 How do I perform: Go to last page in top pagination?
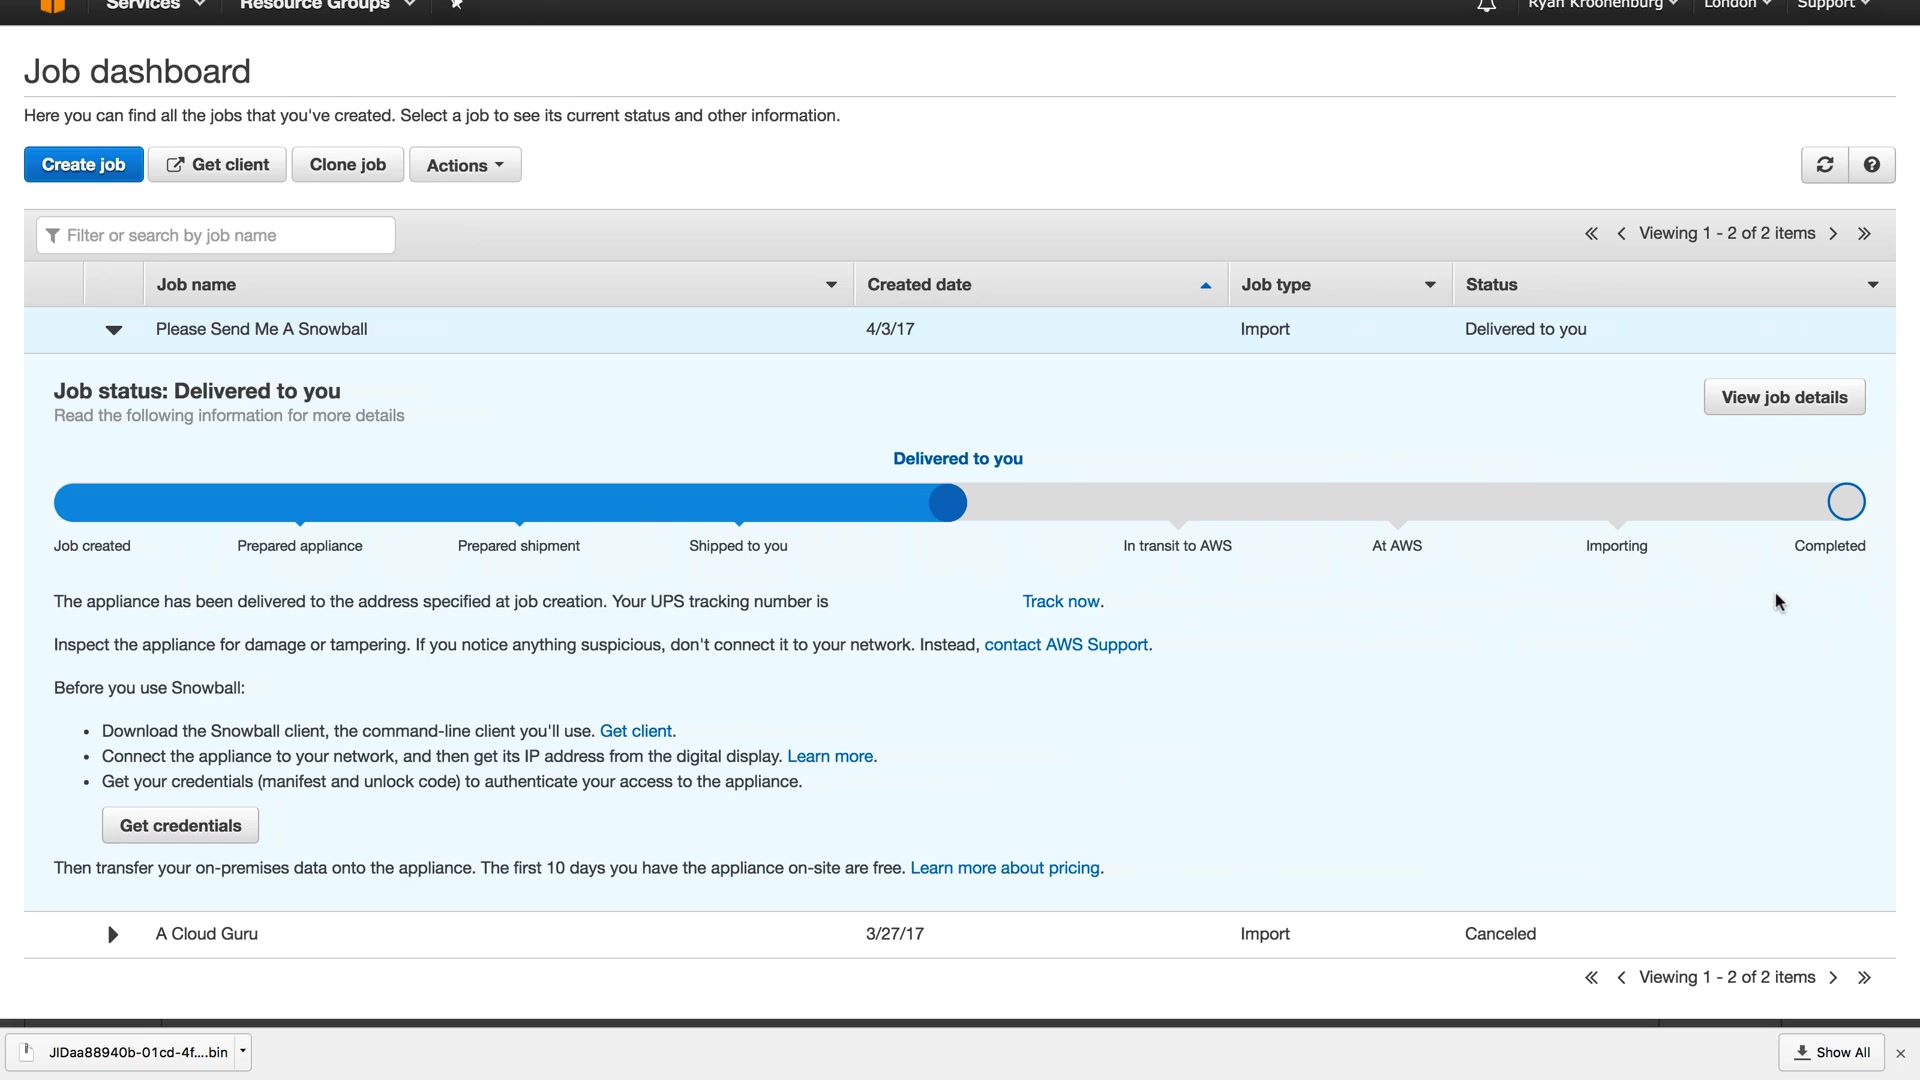pos(1864,234)
